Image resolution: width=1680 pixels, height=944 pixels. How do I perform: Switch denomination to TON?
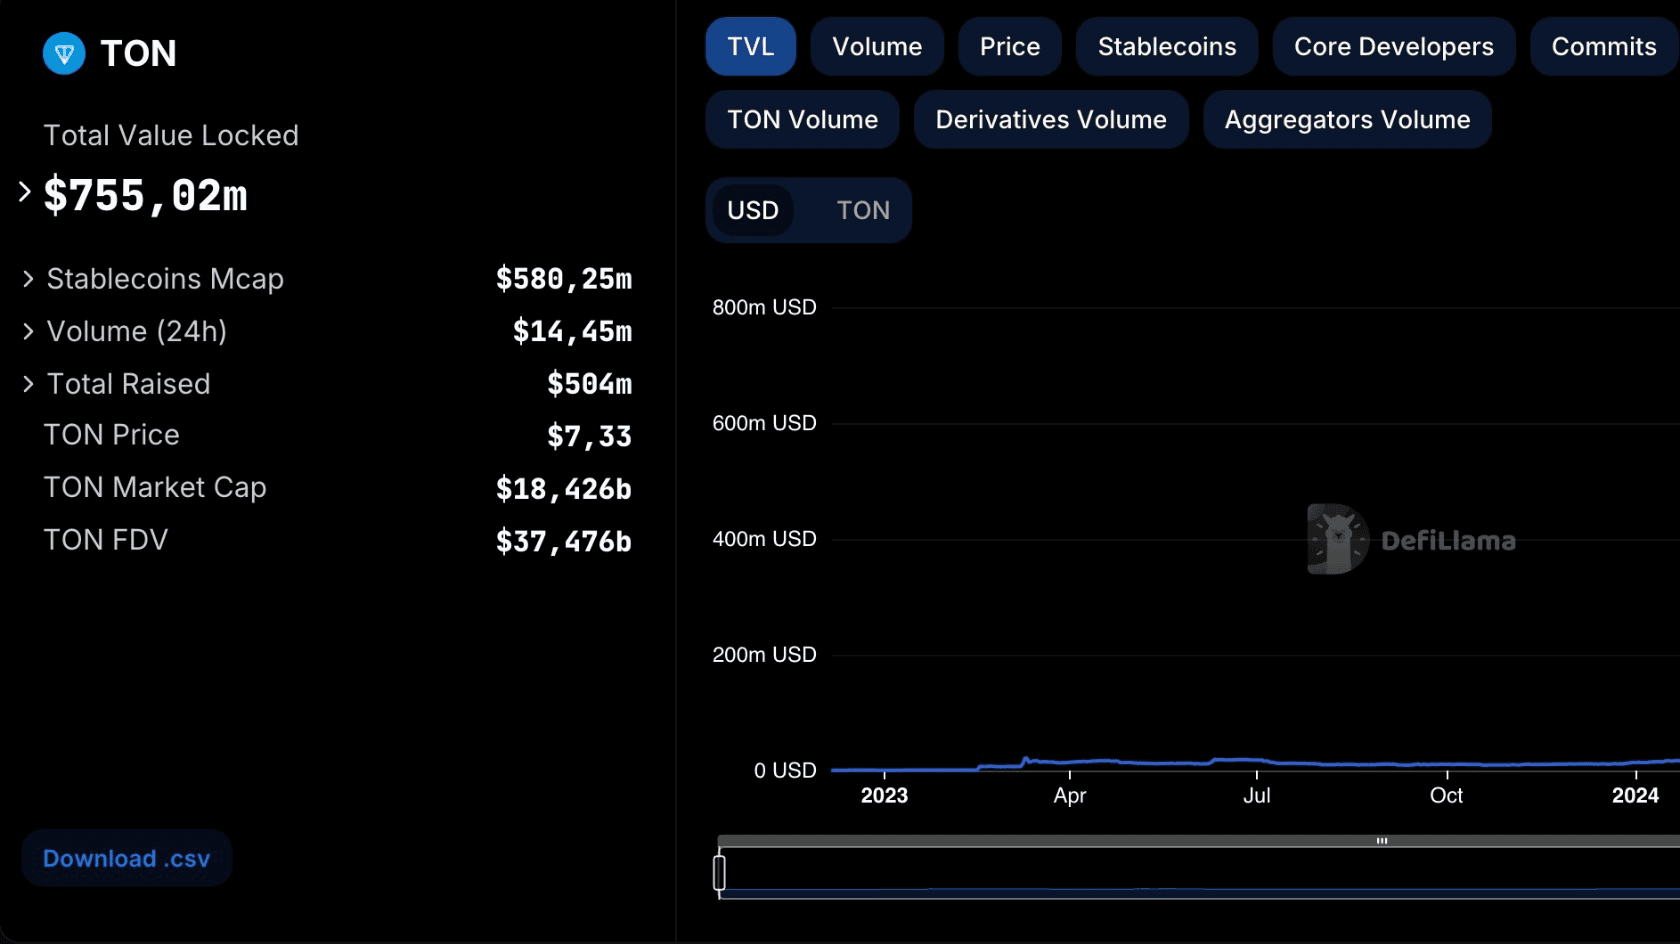pos(863,210)
